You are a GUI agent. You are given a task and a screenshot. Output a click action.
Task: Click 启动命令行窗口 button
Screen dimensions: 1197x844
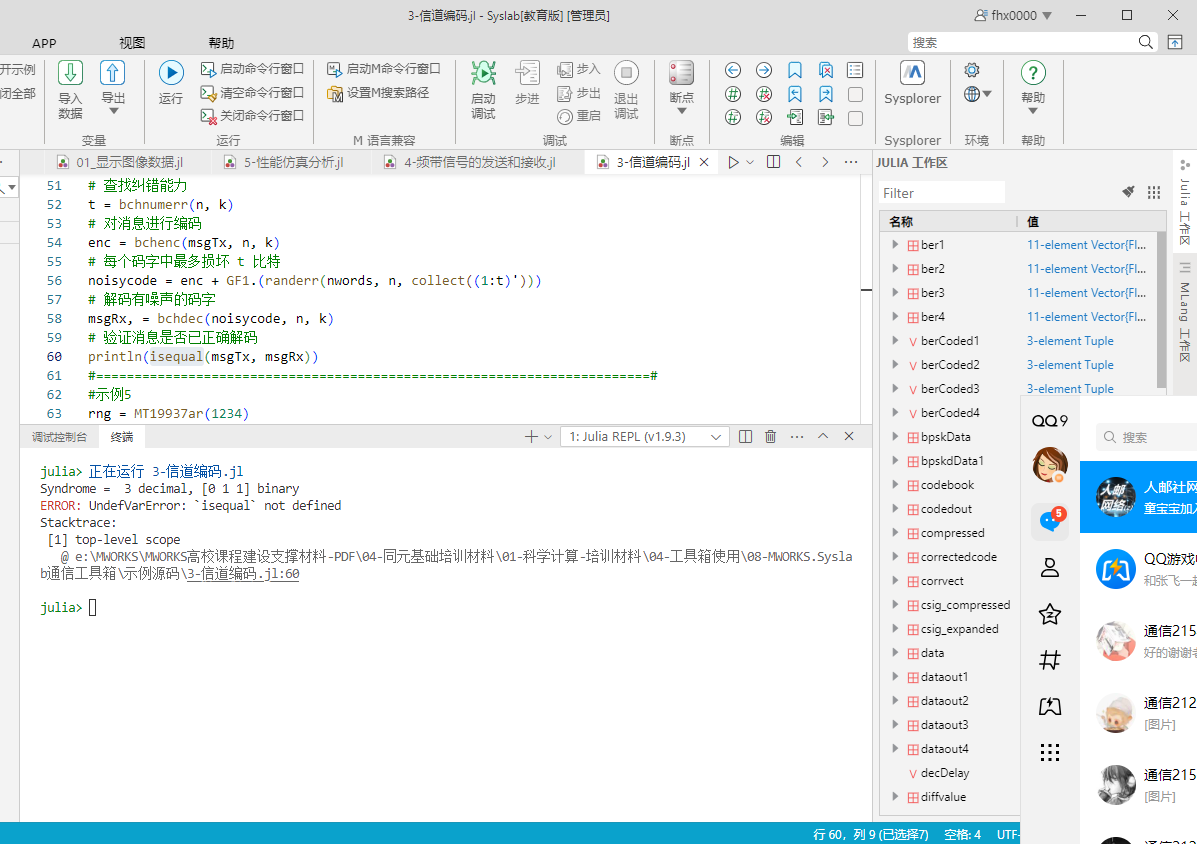253,69
